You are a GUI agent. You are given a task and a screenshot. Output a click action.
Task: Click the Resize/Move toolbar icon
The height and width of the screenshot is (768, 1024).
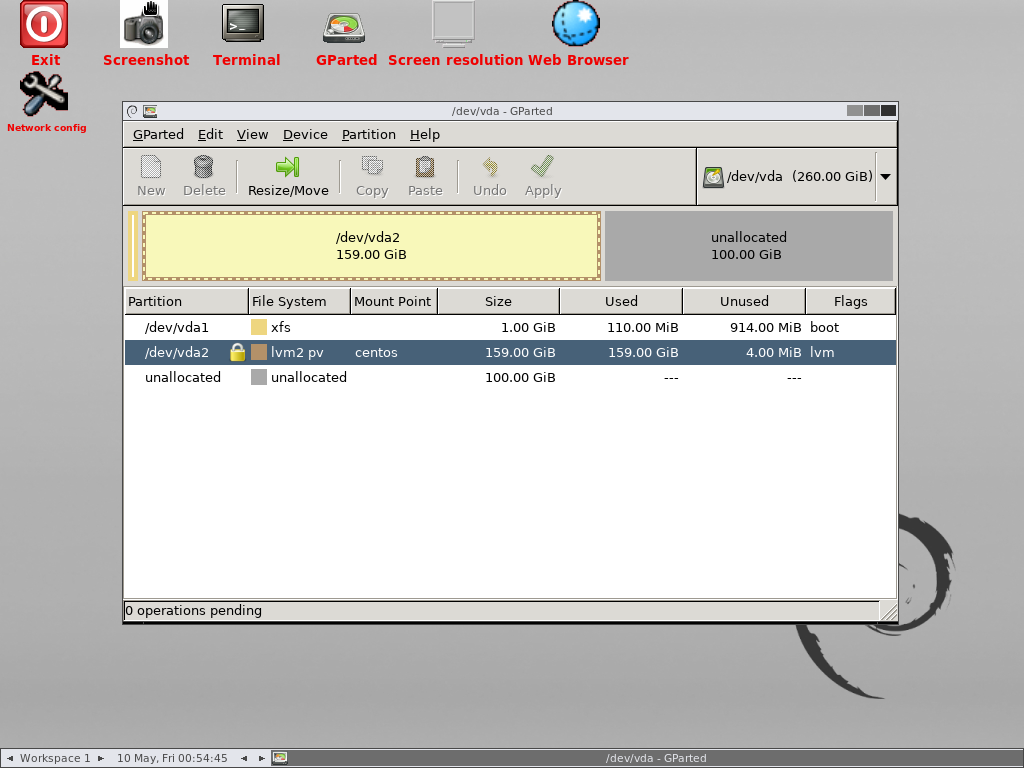[288, 167]
